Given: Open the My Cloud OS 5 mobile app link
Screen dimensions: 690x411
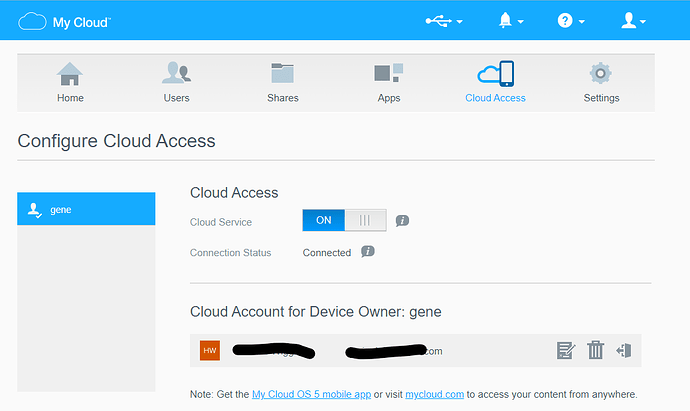Looking at the screenshot, I should coord(312,394).
